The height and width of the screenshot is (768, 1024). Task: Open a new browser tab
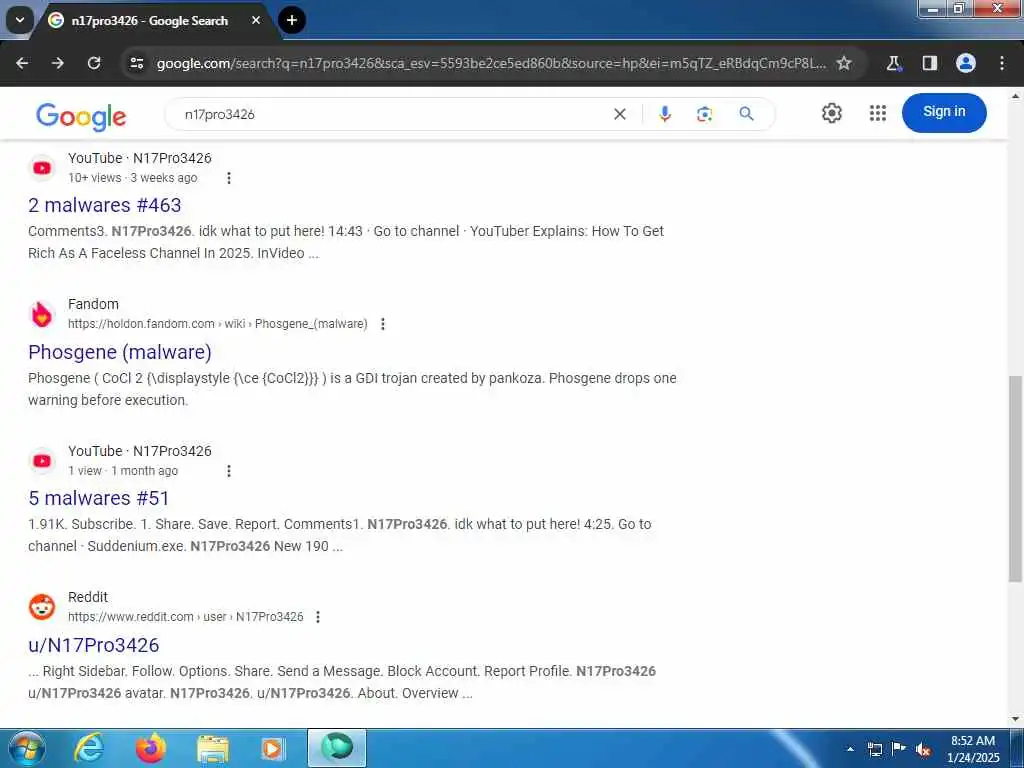pyautogui.click(x=292, y=20)
